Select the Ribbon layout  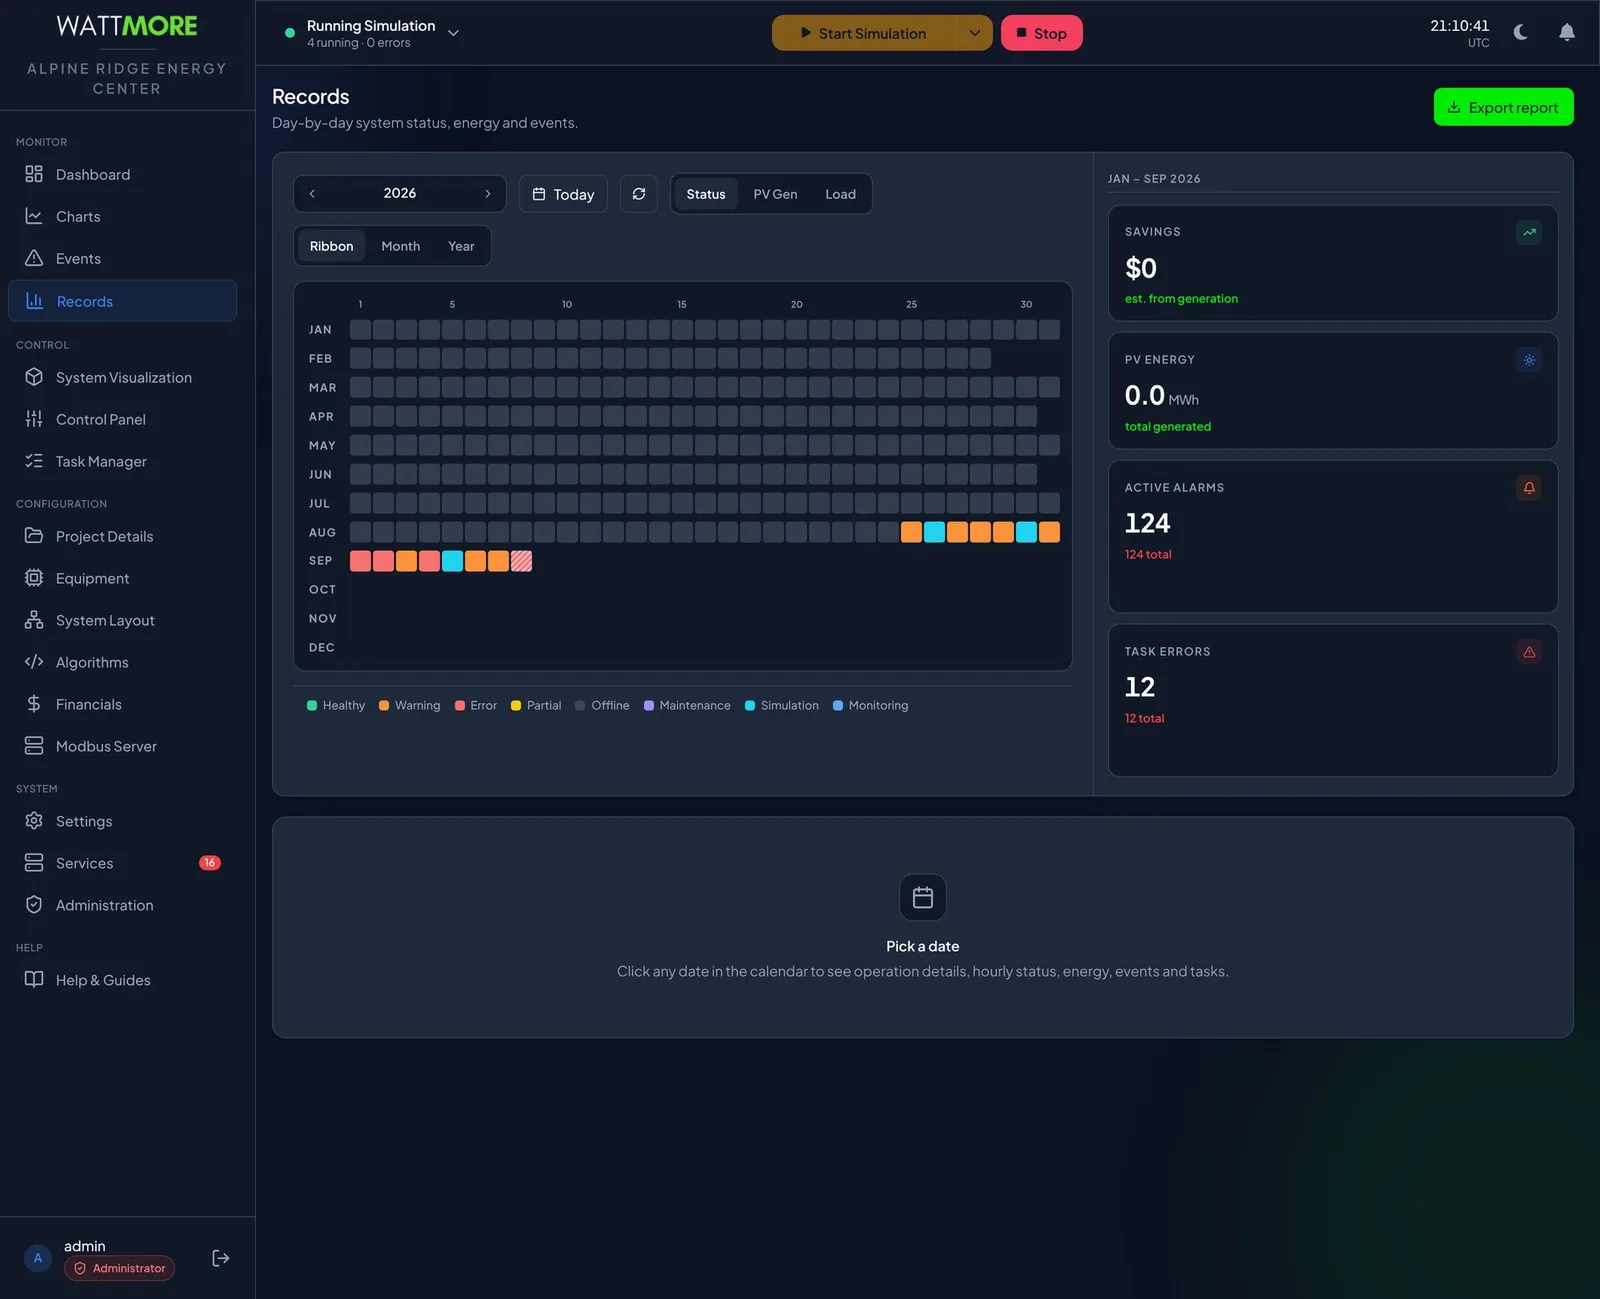click(331, 246)
